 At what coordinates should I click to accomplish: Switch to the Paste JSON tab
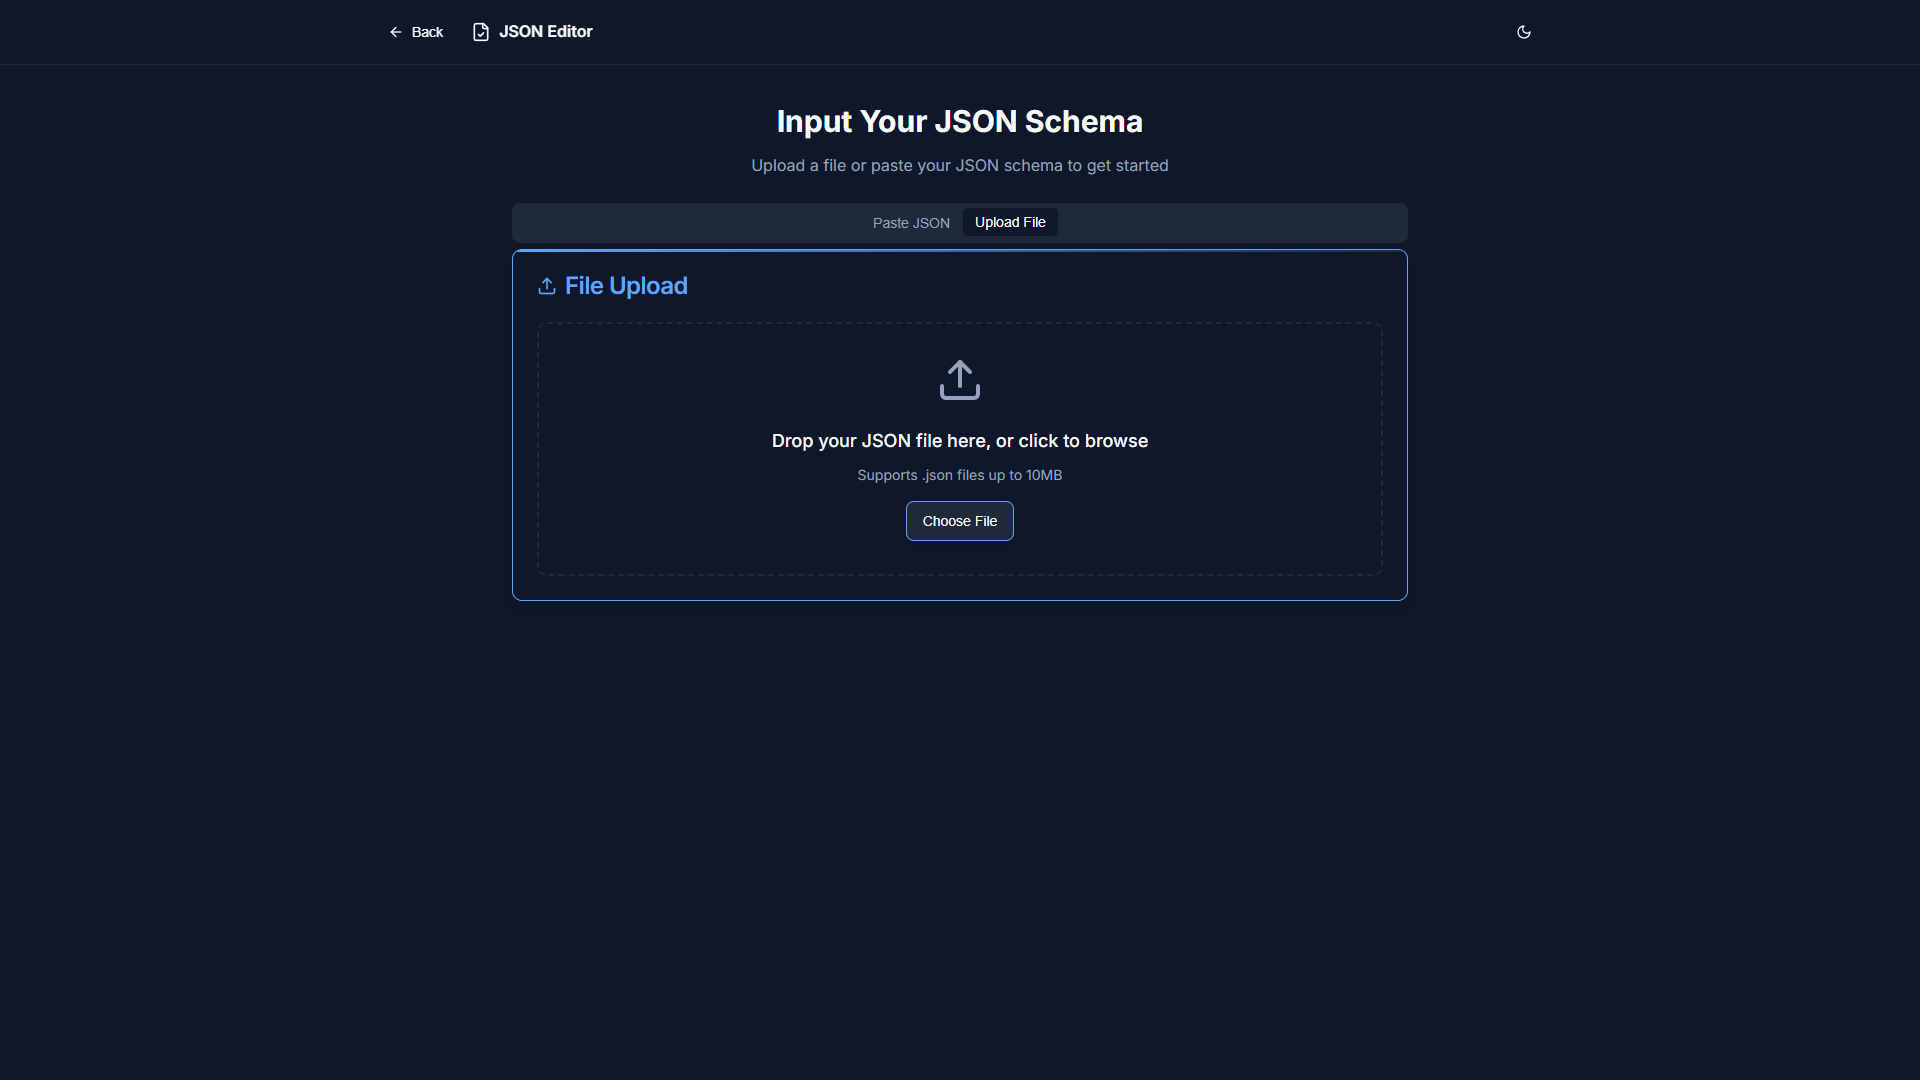click(x=910, y=223)
